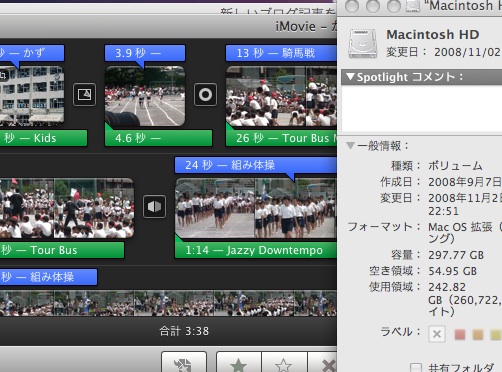Select the crowd clip above the Tour Bus track
Viewport: 502px width, 372px height.
(67, 208)
